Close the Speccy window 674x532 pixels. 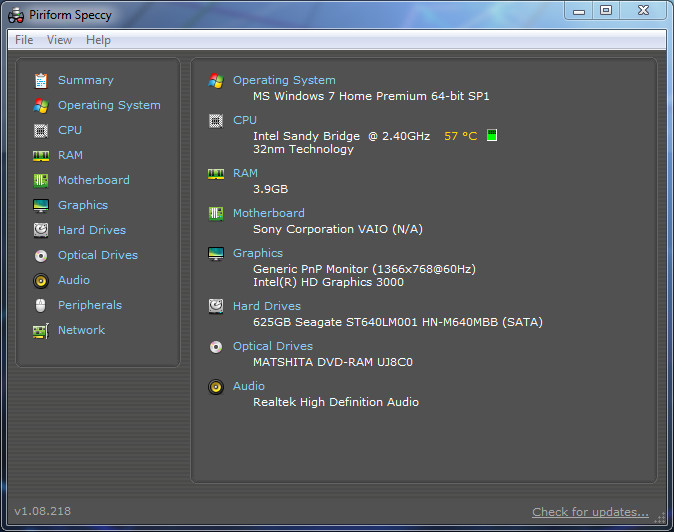point(643,10)
